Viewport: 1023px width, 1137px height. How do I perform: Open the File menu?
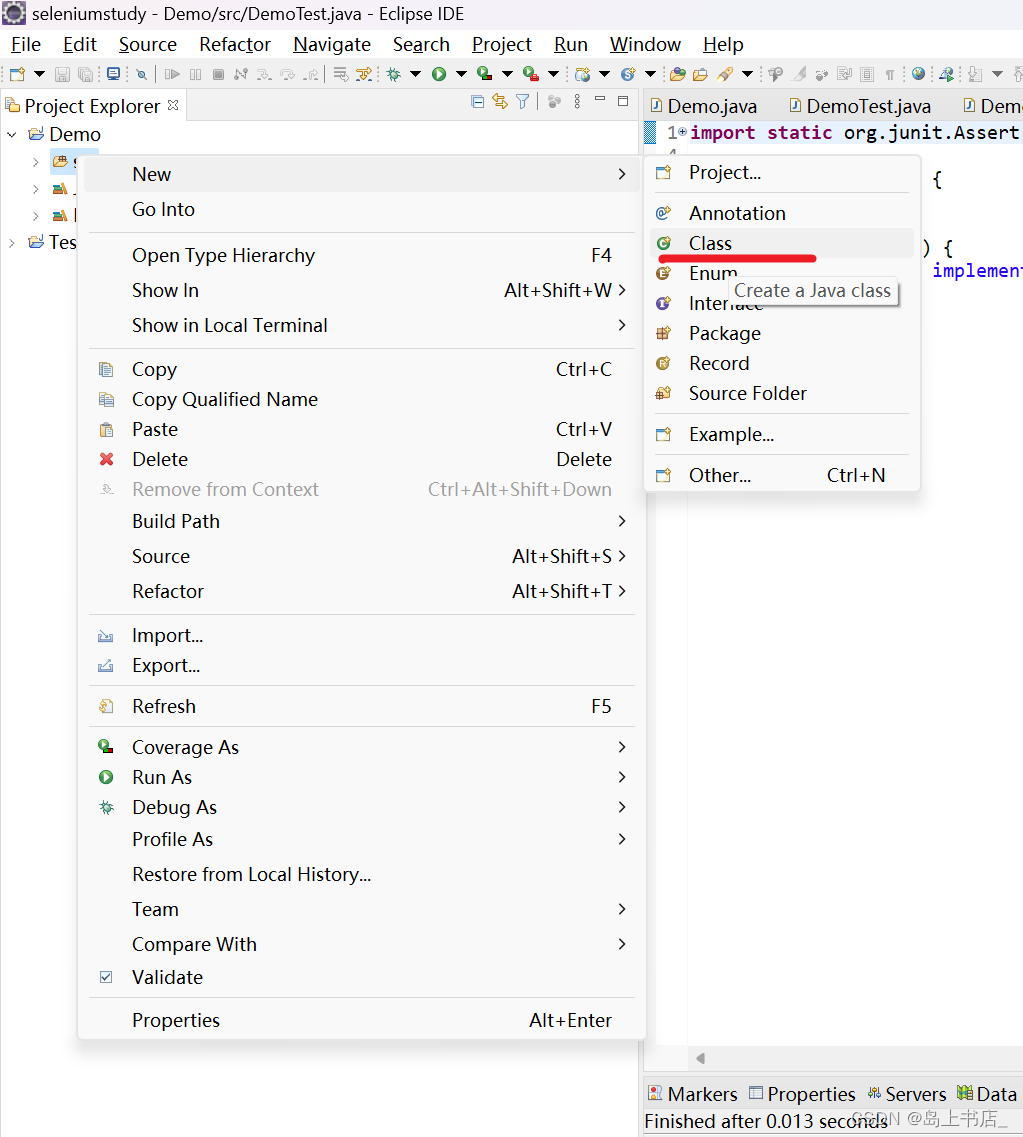click(26, 44)
